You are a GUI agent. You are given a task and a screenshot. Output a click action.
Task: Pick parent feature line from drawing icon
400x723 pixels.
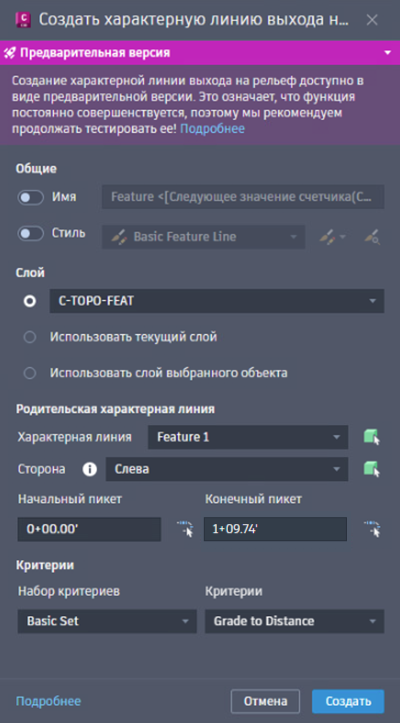(x=371, y=437)
